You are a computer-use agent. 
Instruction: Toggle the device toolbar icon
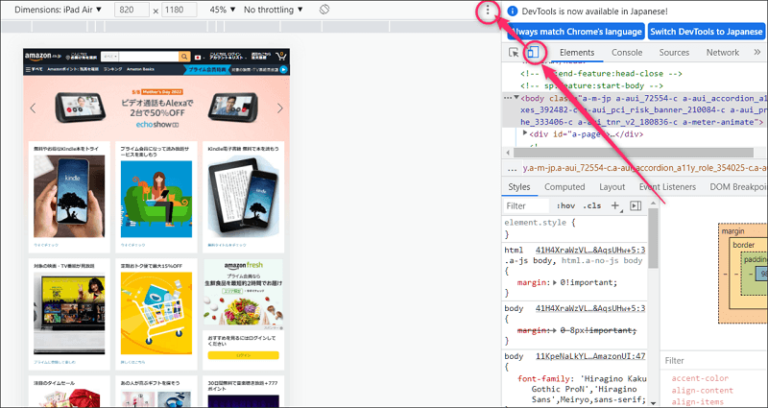(x=534, y=53)
